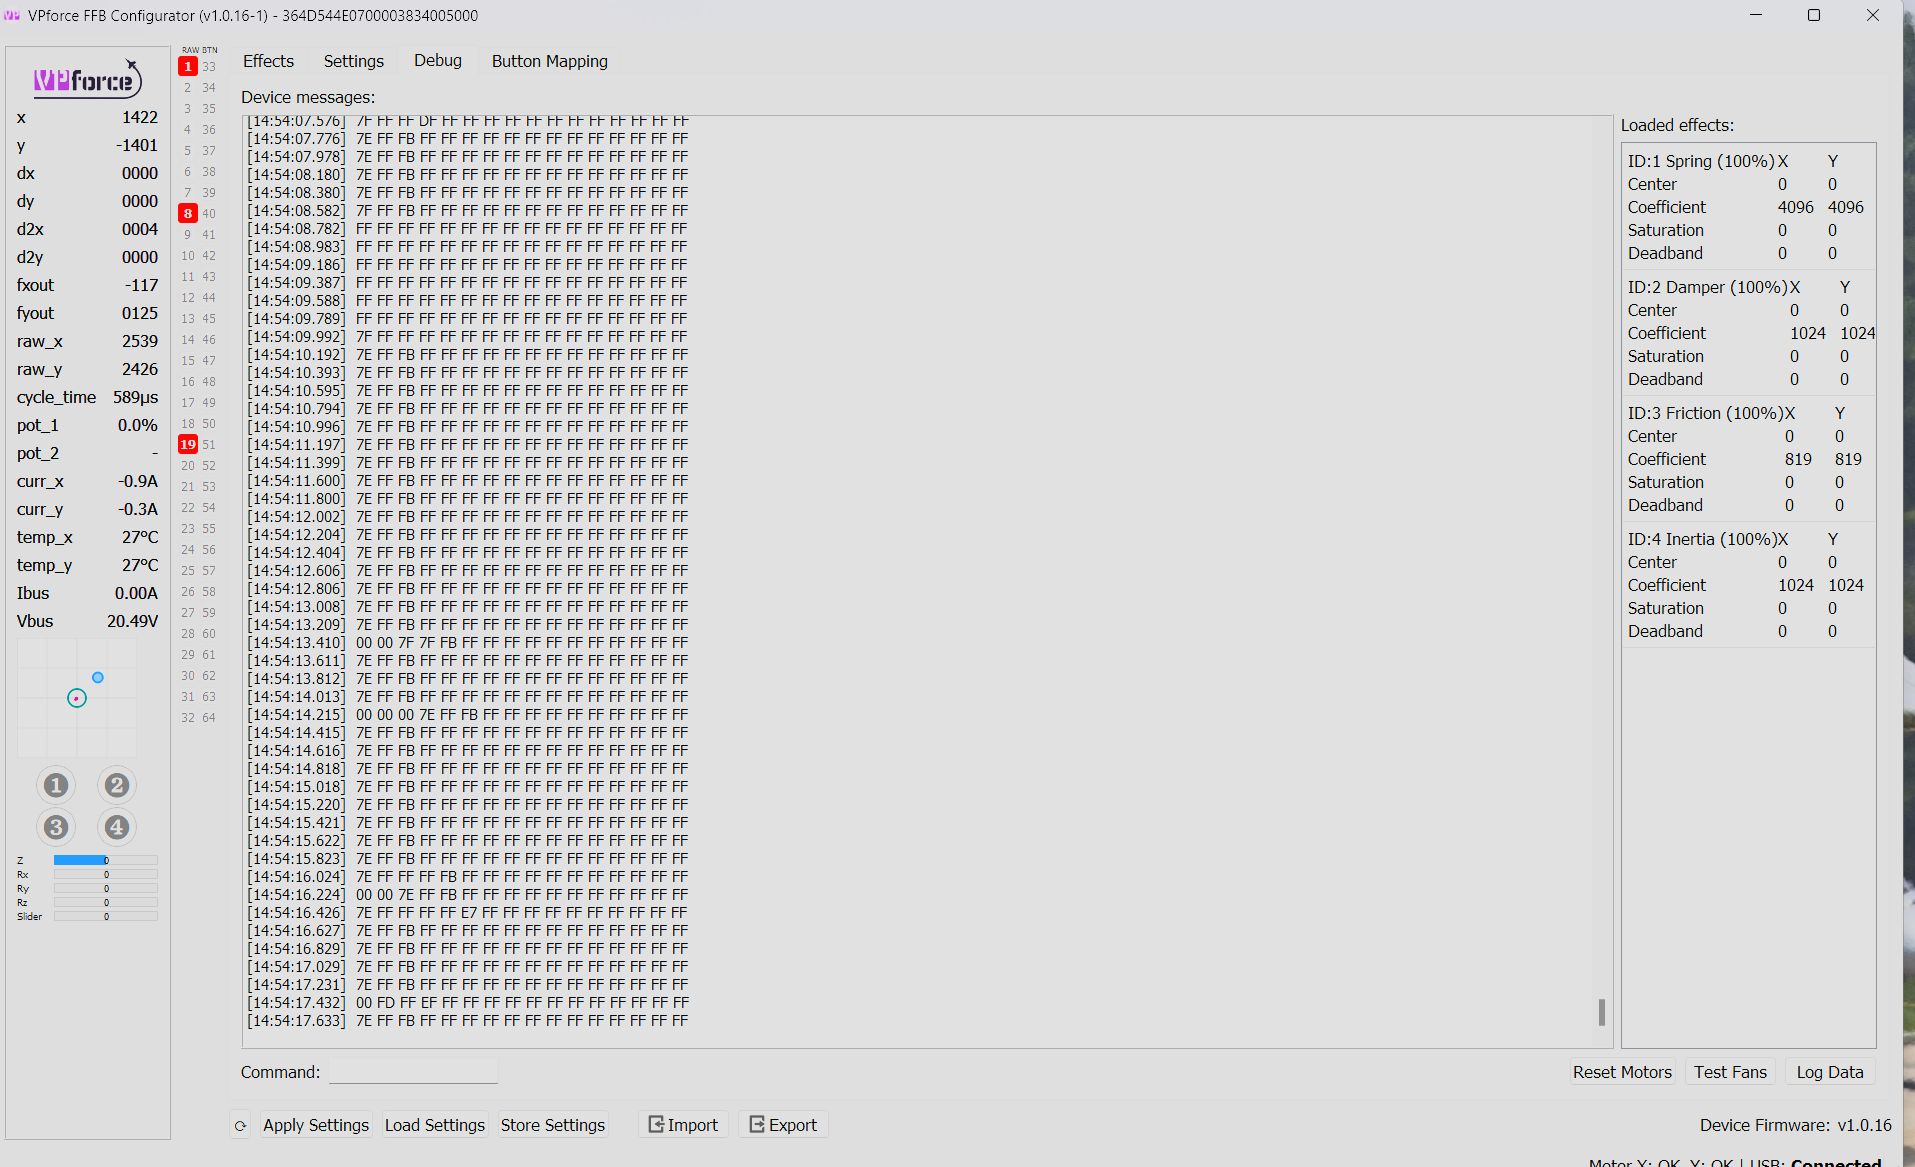The width and height of the screenshot is (1915, 1167).
Task: Click the VPforce logo in the sidebar
Action: 86,79
